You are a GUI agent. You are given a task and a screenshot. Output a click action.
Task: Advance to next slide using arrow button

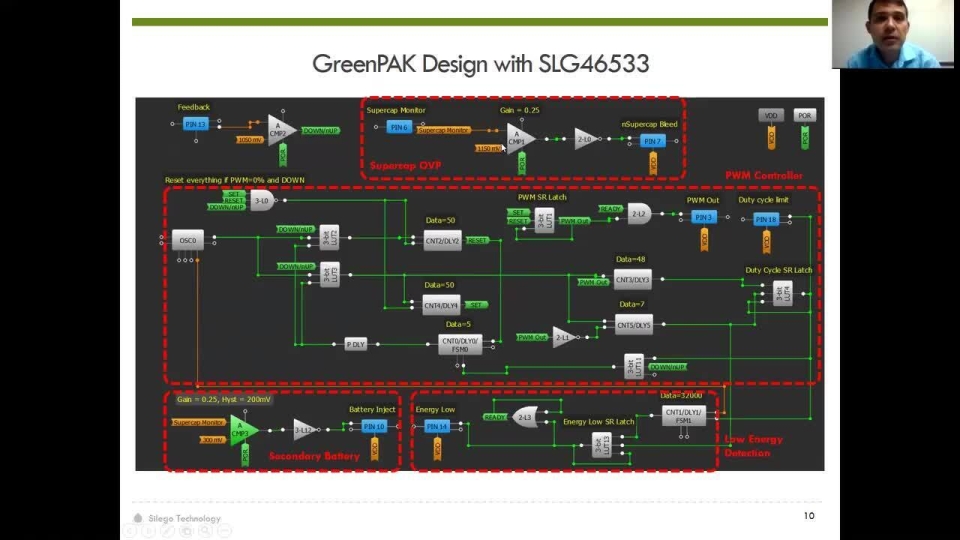pos(149,531)
